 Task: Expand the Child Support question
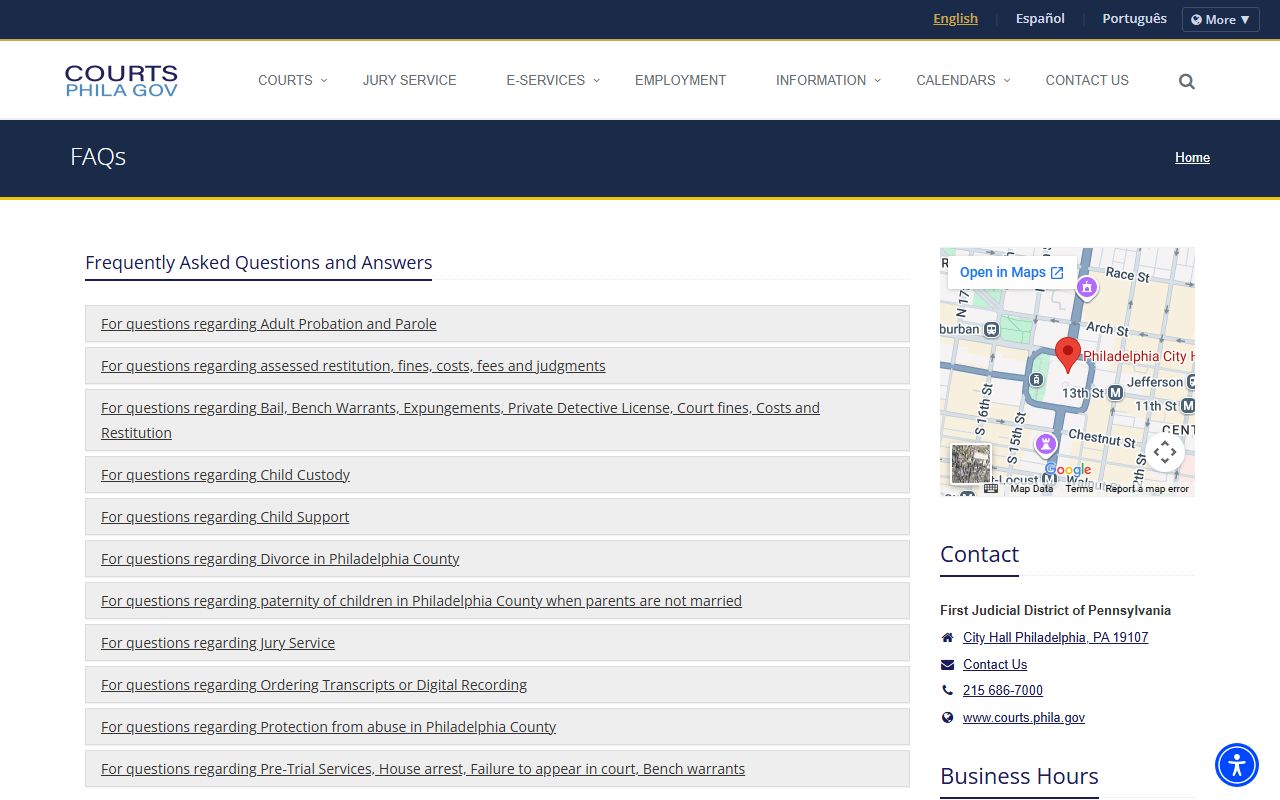(x=497, y=517)
